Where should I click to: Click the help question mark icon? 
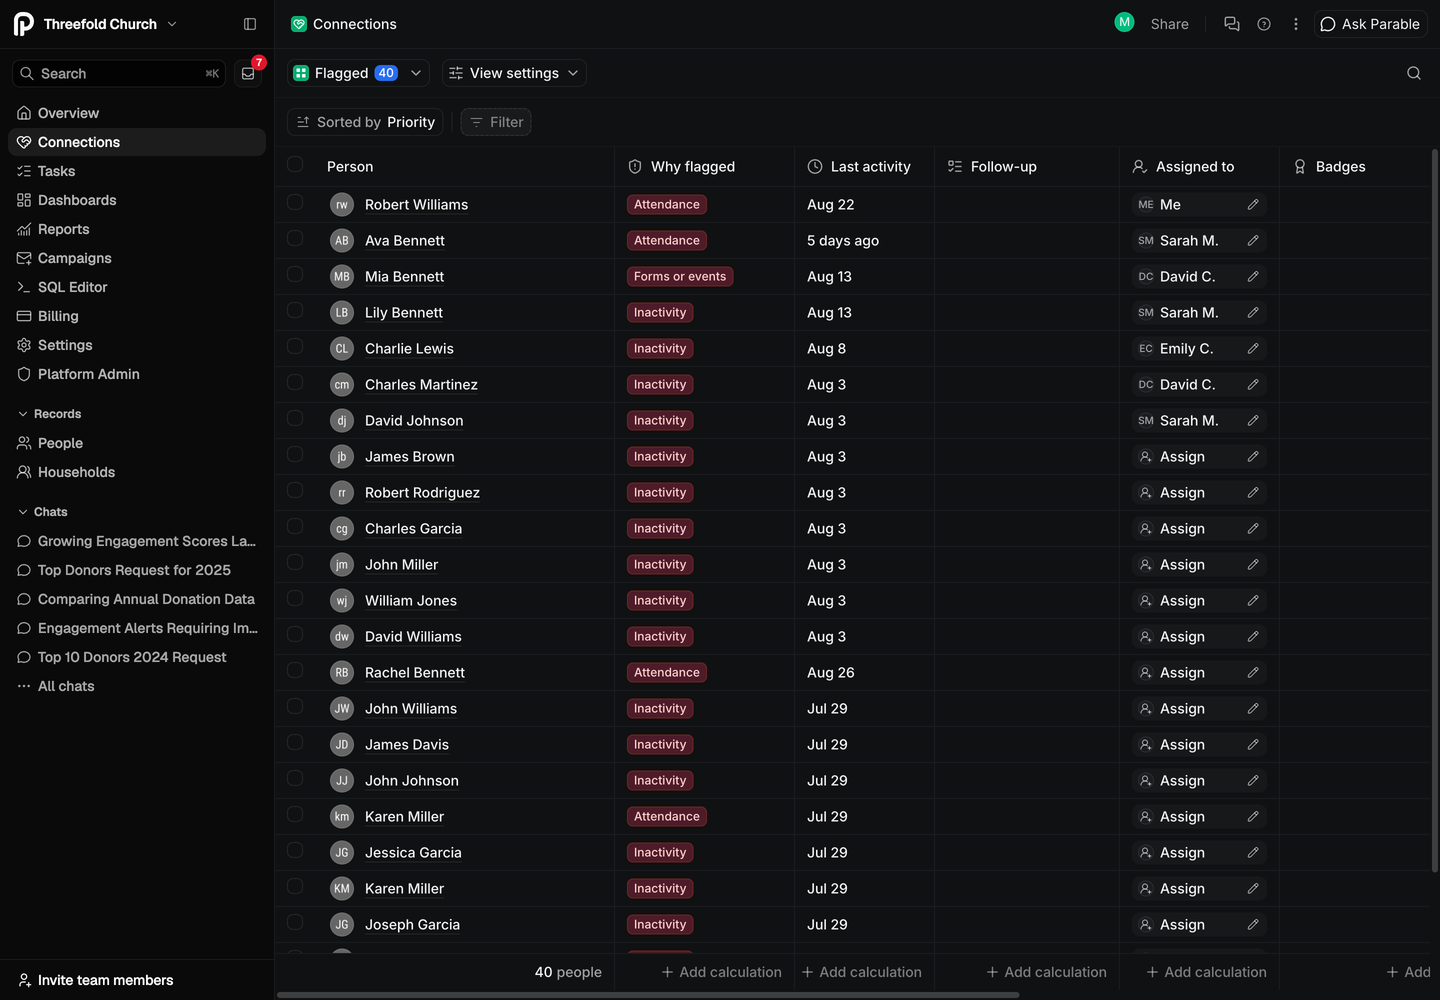tap(1264, 24)
